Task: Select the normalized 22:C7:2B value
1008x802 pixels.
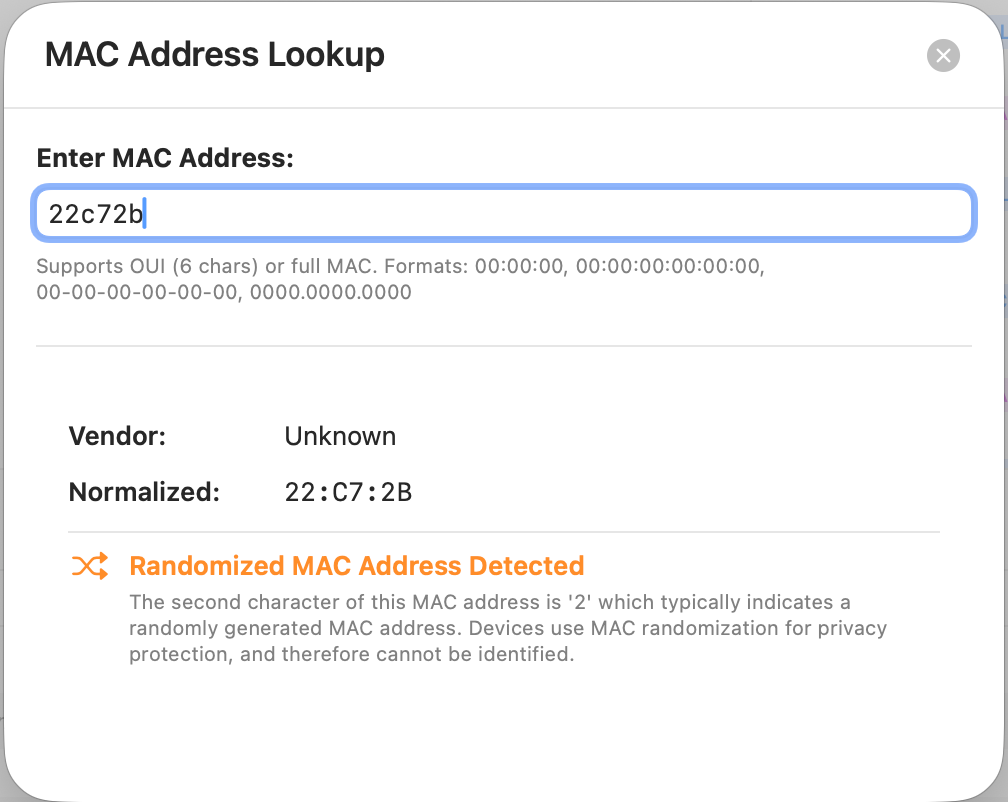Action: [x=348, y=493]
